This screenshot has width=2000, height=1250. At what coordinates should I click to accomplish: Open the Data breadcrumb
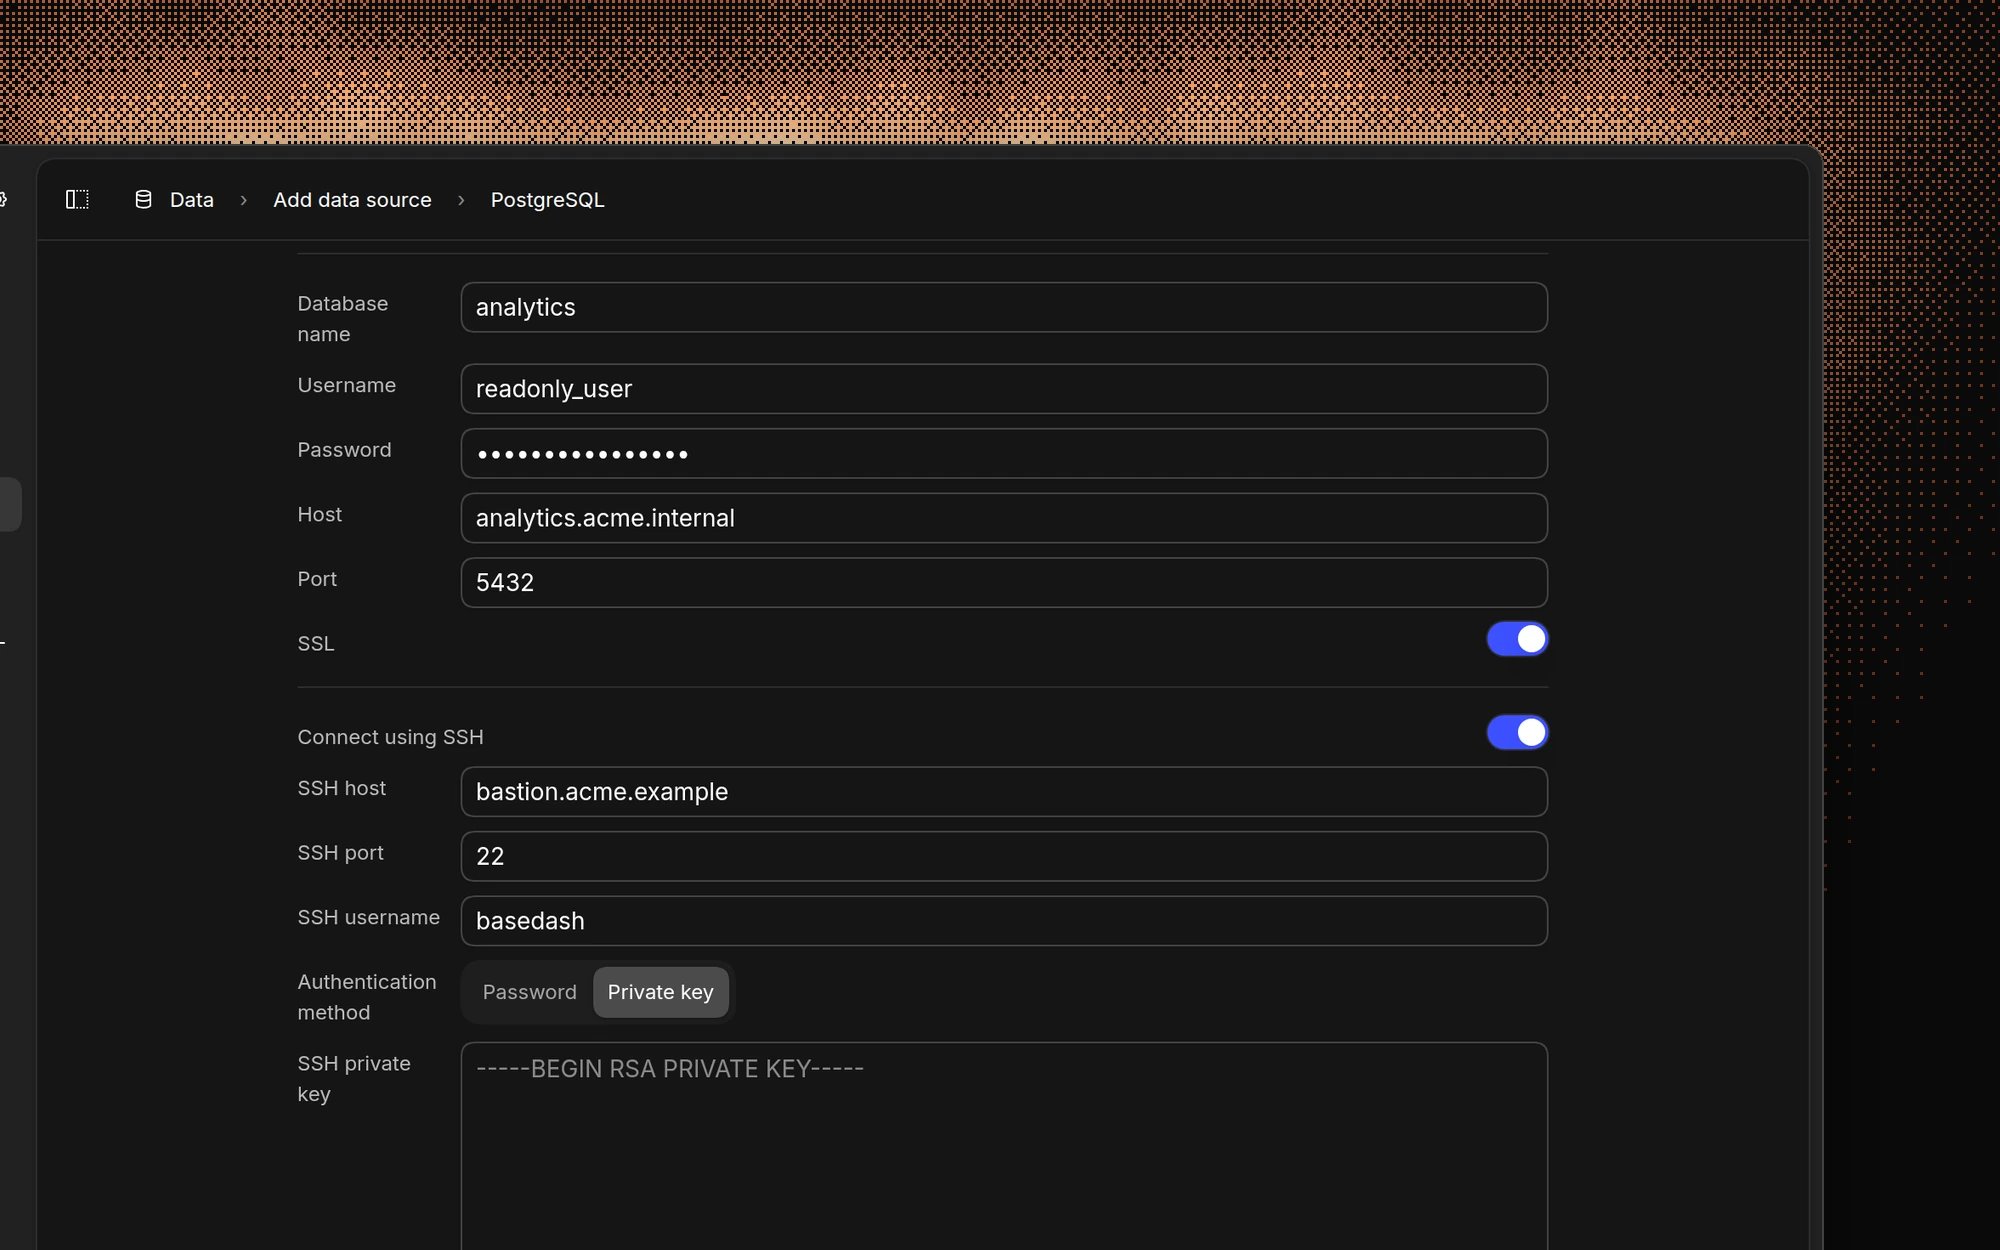[x=192, y=200]
